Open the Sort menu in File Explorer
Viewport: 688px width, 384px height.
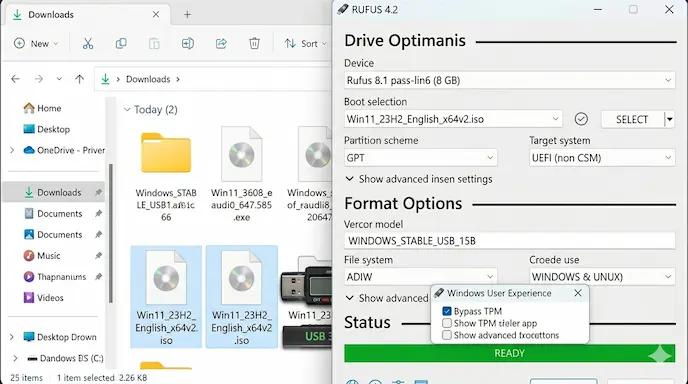click(x=305, y=43)
